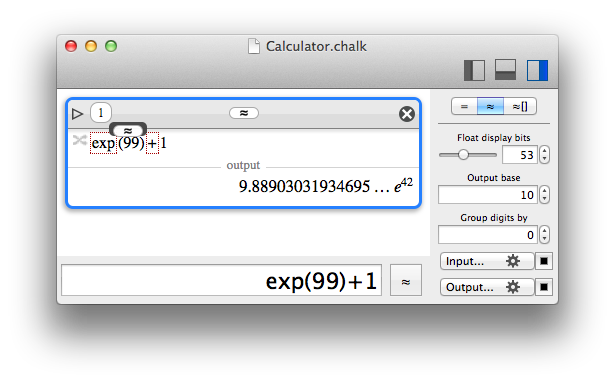615x383 pixels.
Task: Click the shuffle icon beside exp(99)+1
Action: pos(80,140)
